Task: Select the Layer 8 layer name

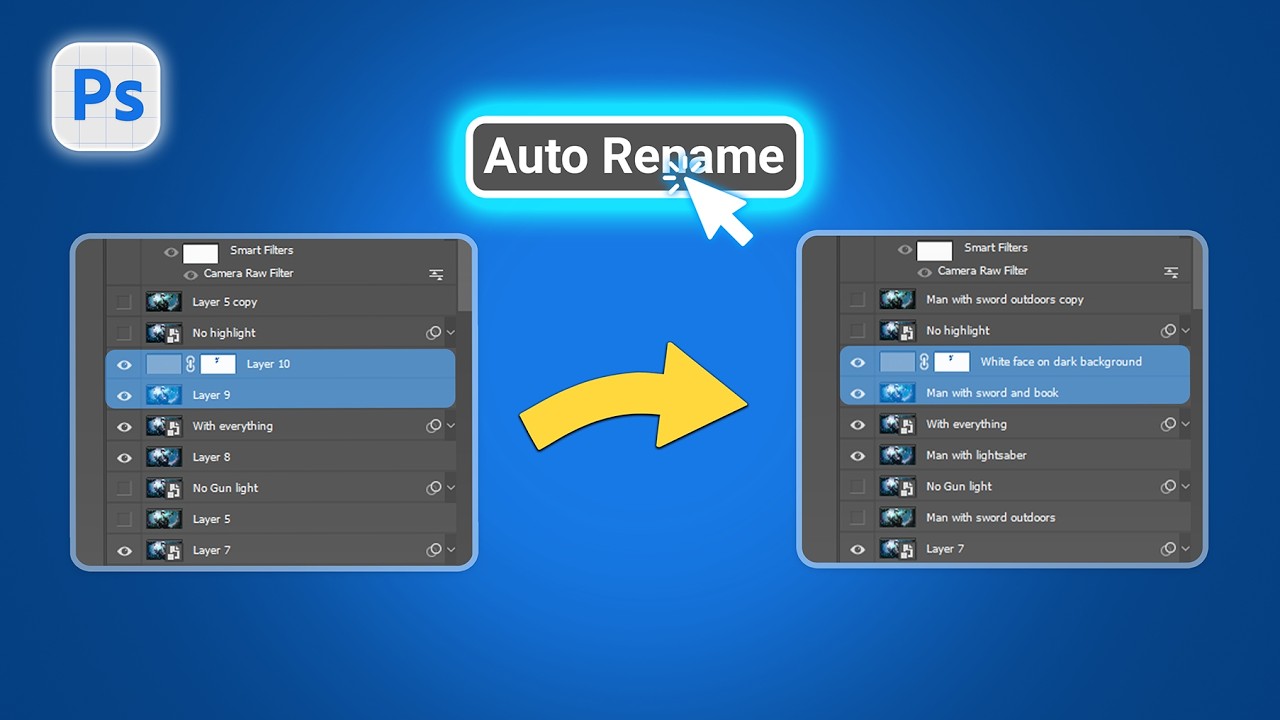Action: point(211,457)
